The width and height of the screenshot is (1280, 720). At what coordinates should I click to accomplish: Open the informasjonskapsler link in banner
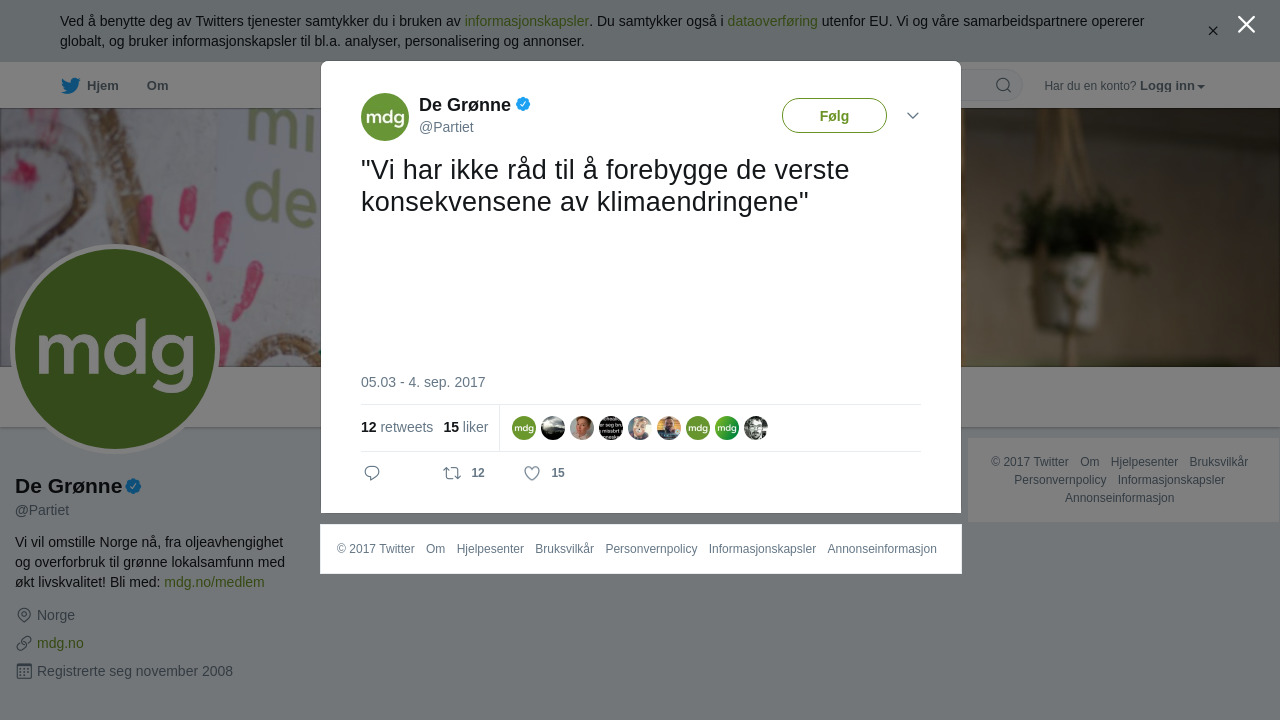click(x=527, y=21)
